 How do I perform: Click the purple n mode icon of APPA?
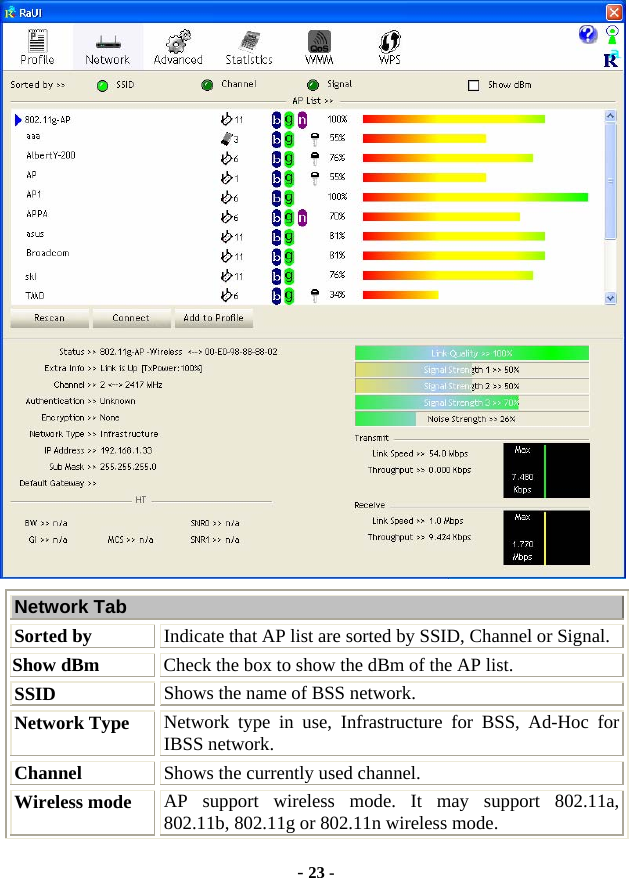click(x=302, y=217)
